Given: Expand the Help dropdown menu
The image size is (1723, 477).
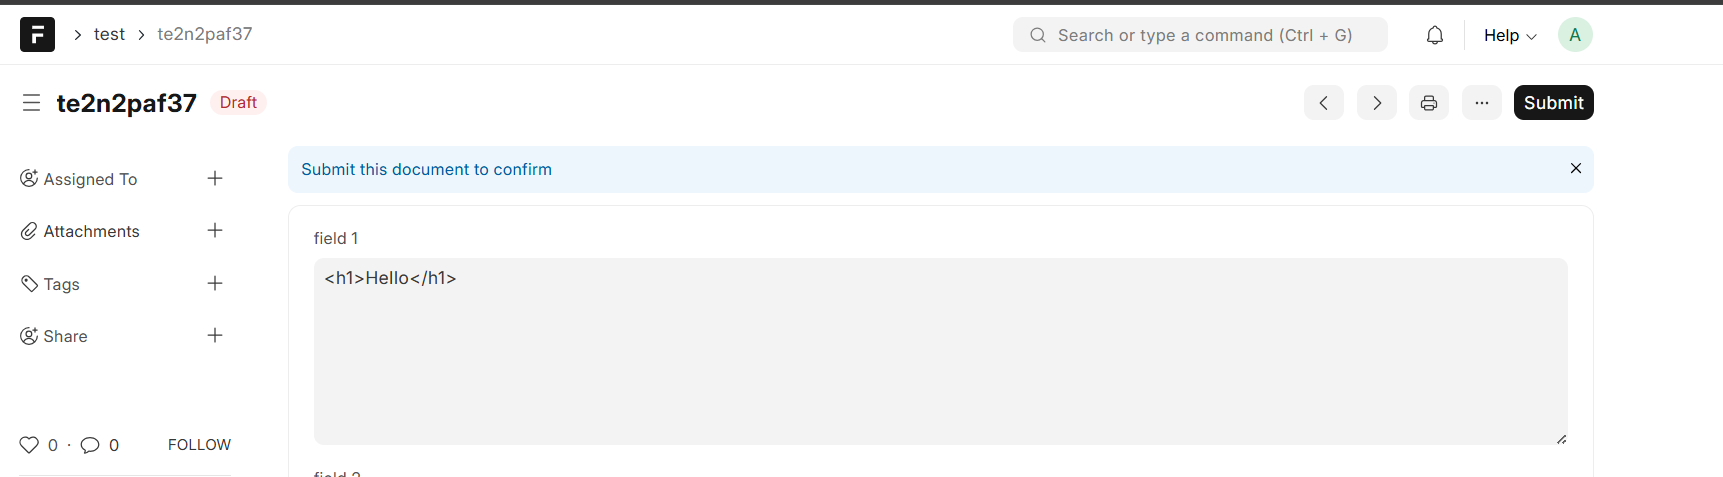Looking at the screenshot, I should pyautogui.click(x=1509, y=35).
